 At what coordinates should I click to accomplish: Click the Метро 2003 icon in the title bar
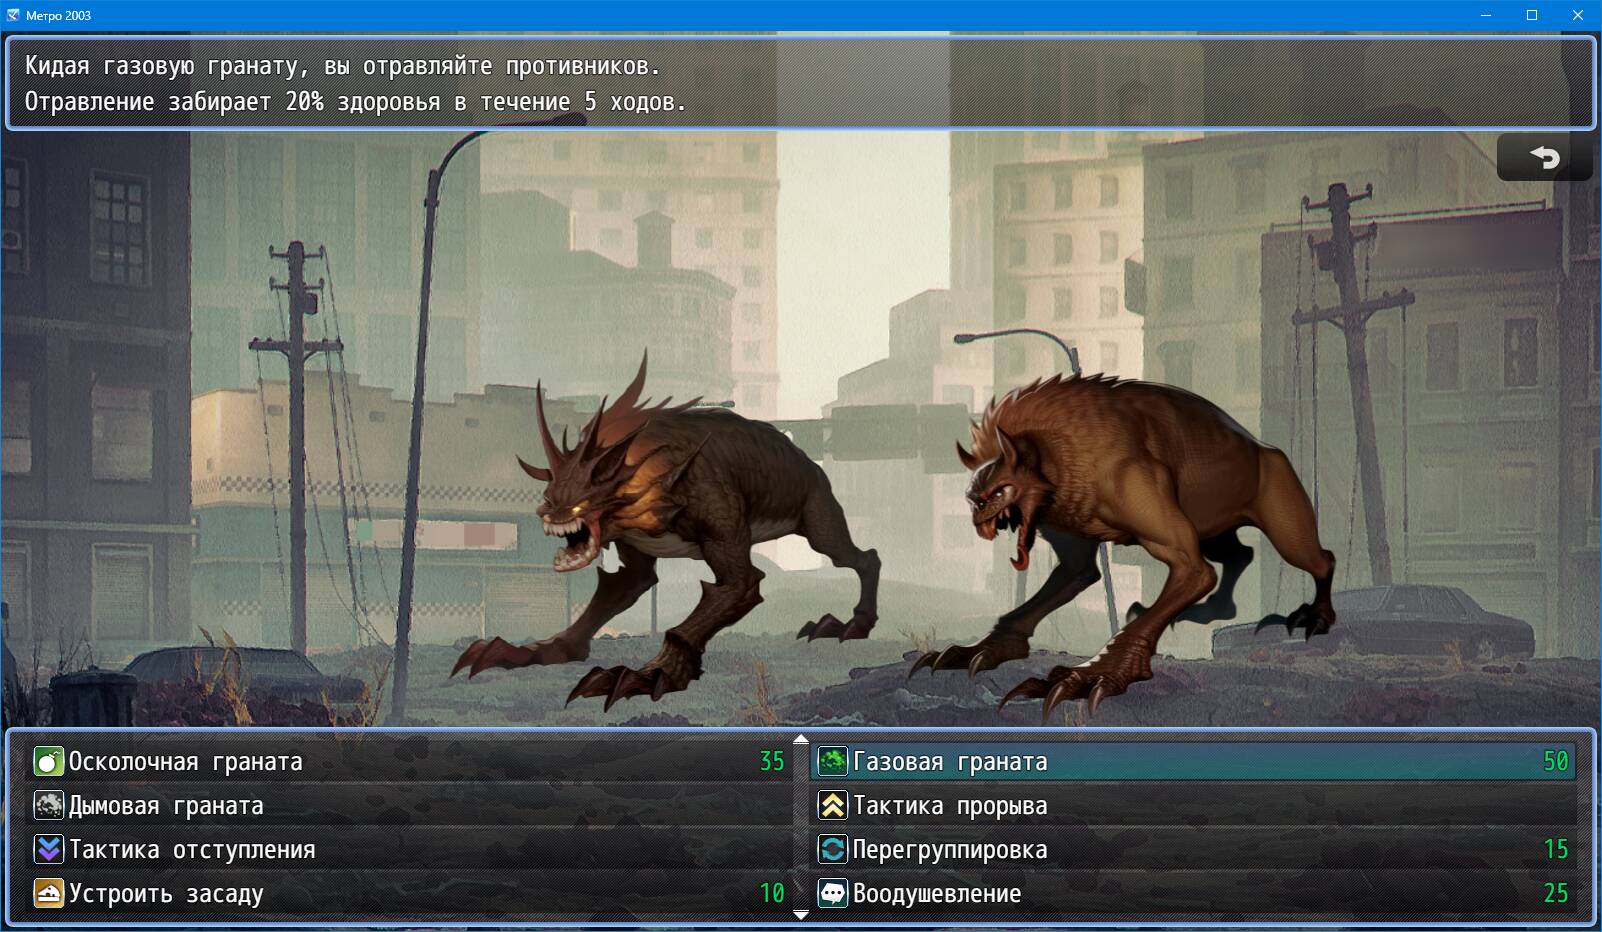click(13, 14)
